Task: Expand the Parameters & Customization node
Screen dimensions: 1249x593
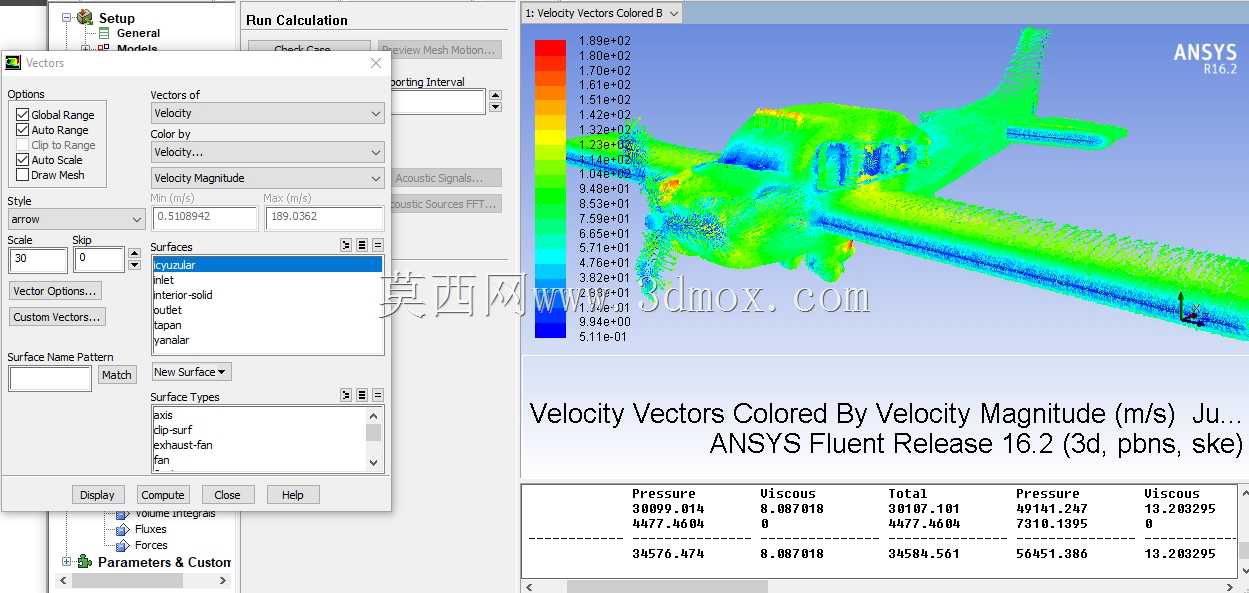Action: coord(66,562)
